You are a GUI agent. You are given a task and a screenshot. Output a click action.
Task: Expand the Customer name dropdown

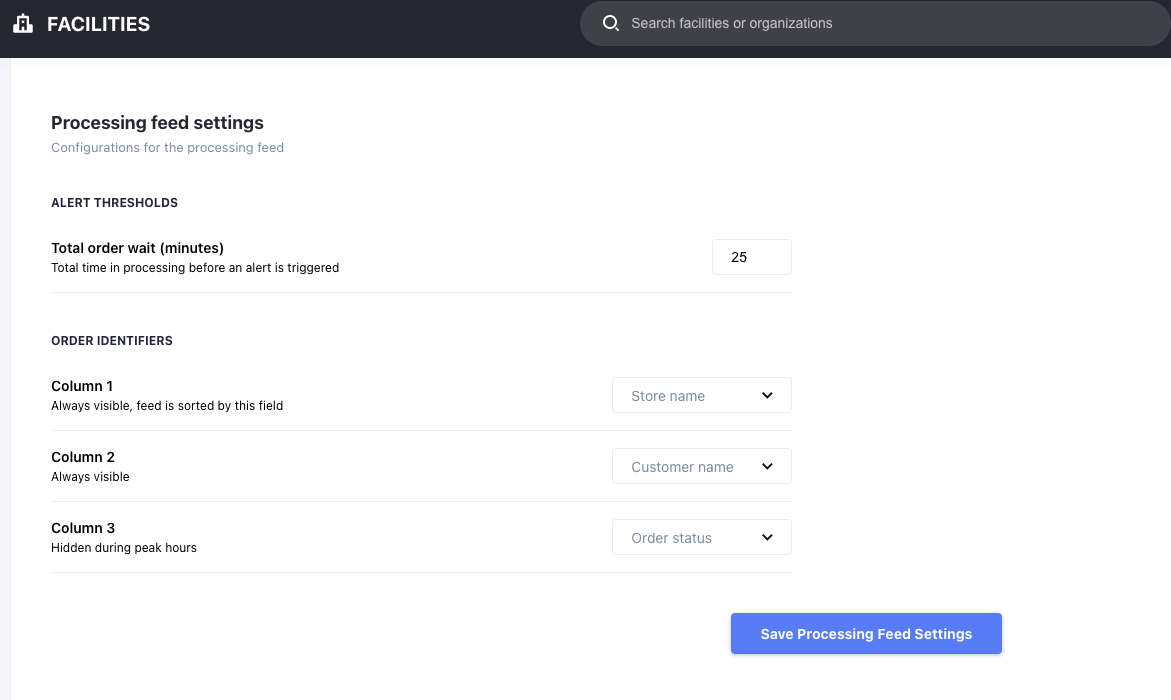pyautogui.click(x=700, y=466)
